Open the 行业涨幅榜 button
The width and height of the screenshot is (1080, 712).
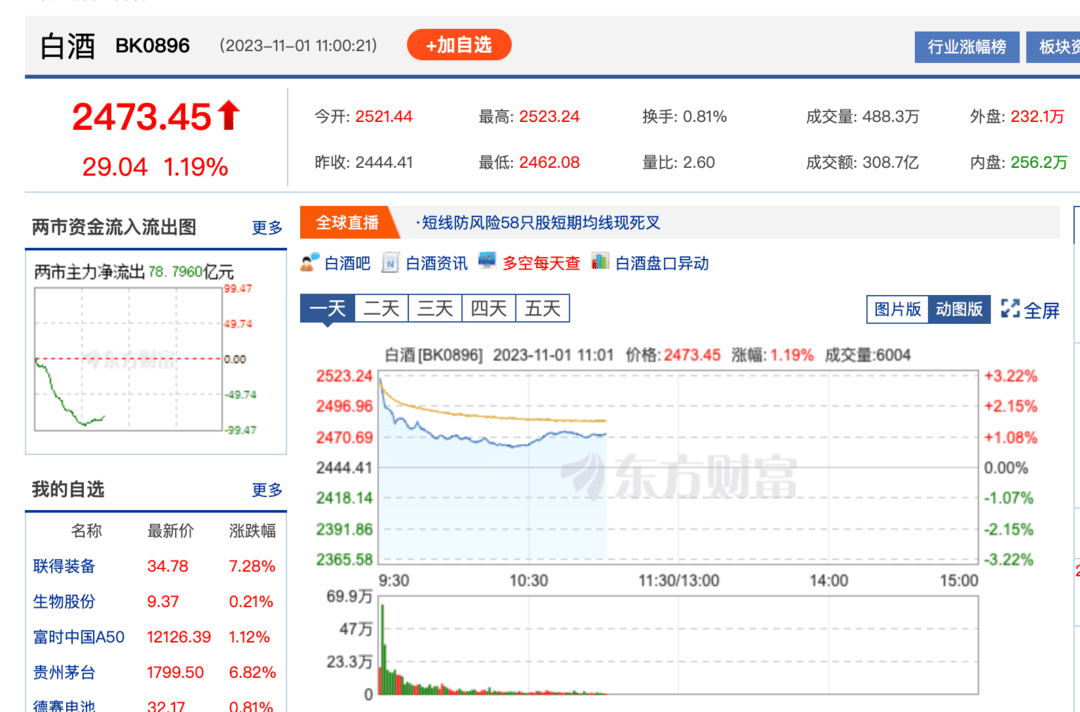pos(966,47)
